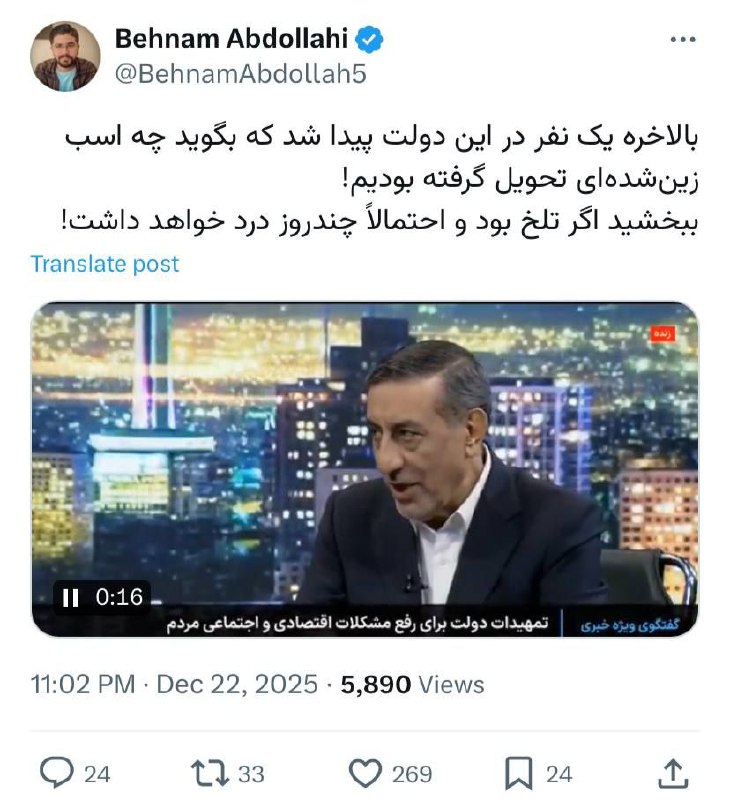Click the 11:02 PM Dec 22, 2025 timestamp
Screen dimensions: 730x800
pyautogui.click(x=174, y=684)
